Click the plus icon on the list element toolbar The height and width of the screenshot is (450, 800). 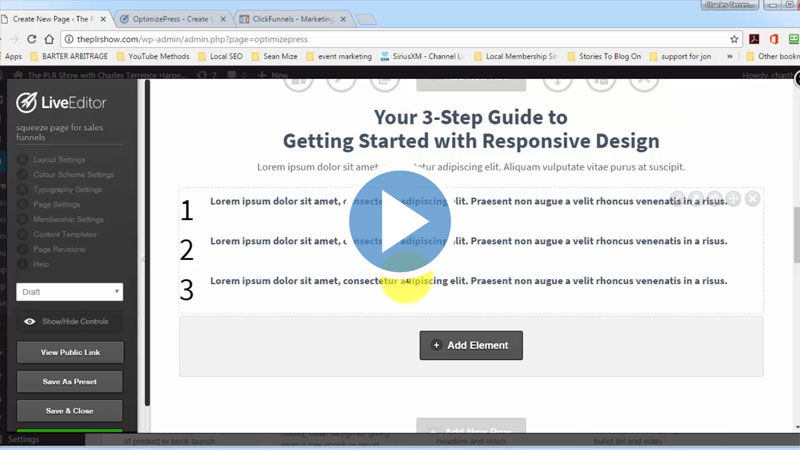(x=733, y=199)
